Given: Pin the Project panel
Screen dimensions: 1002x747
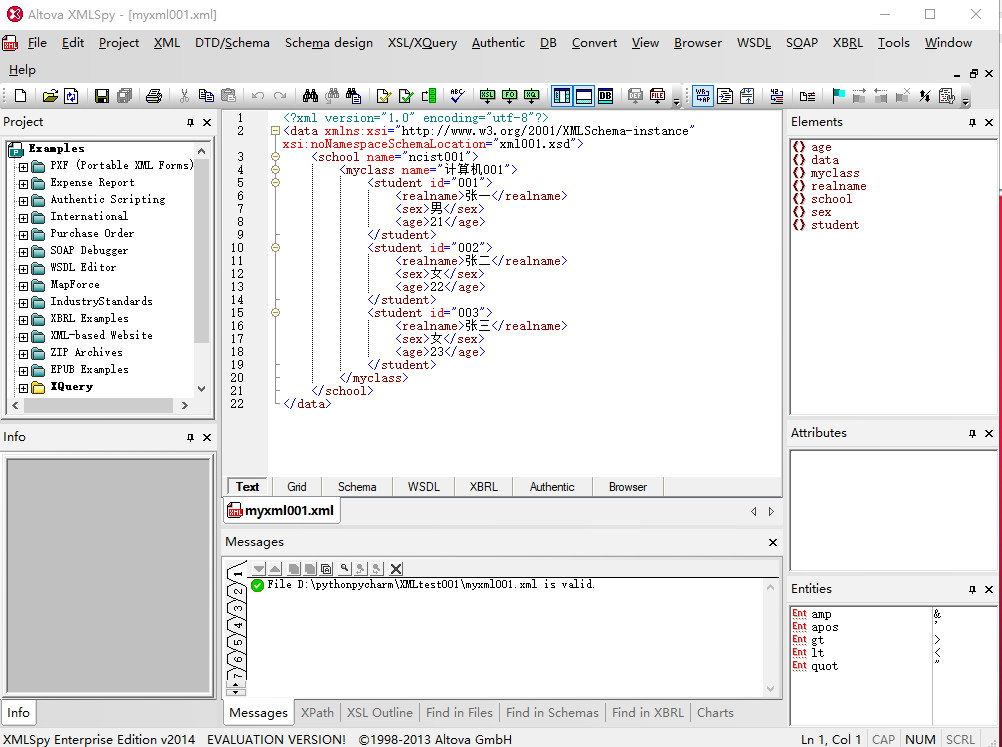Looking at the screenshot, I should coord(190,122).
